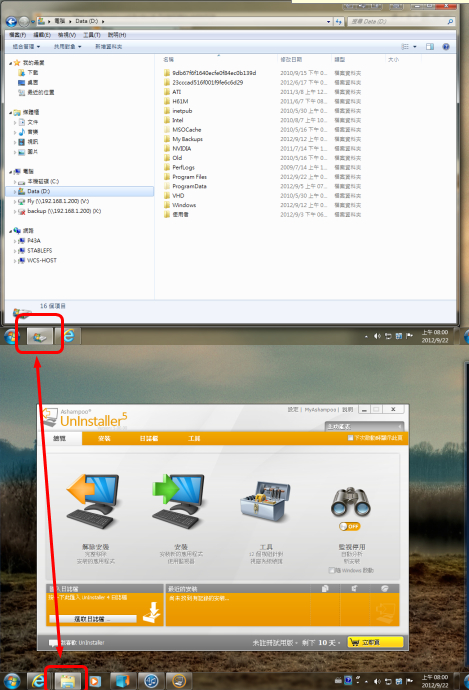Click the green-arrow install computer icon

(180, 501)
